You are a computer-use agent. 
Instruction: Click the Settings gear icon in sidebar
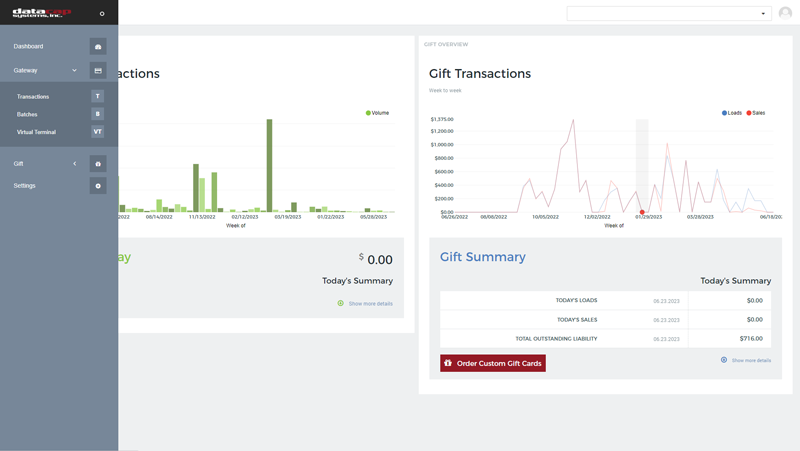[98, 186]
